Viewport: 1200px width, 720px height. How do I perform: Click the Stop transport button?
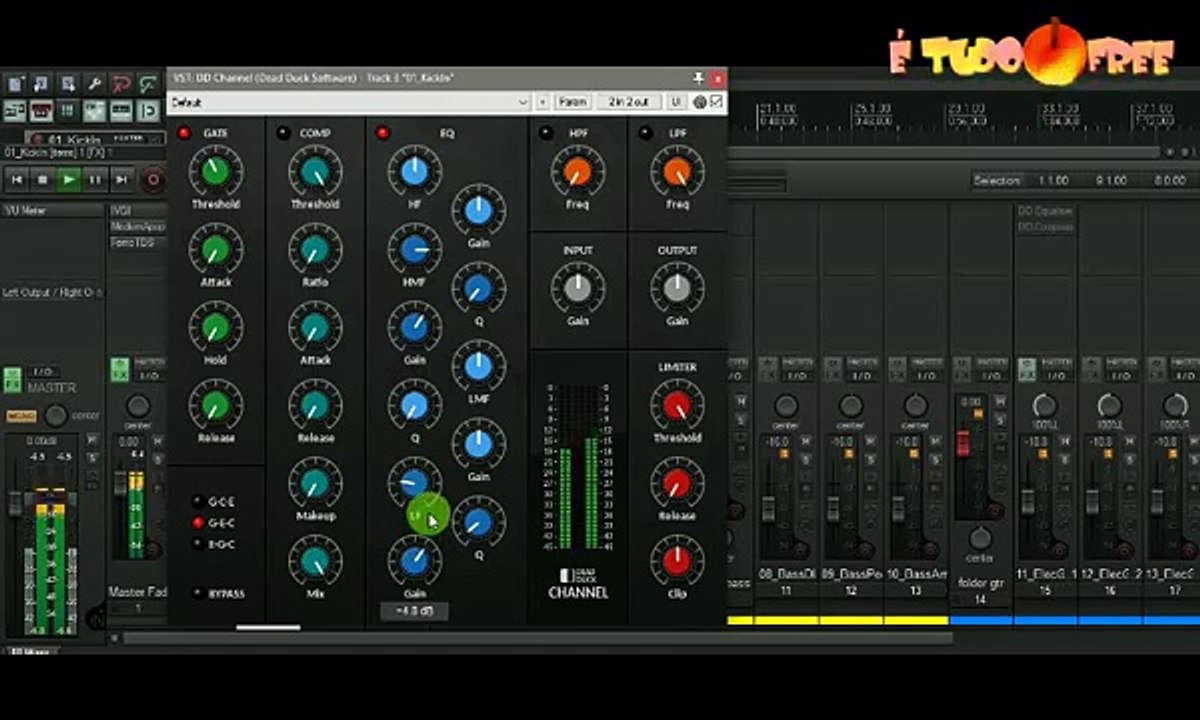point(42,180)
